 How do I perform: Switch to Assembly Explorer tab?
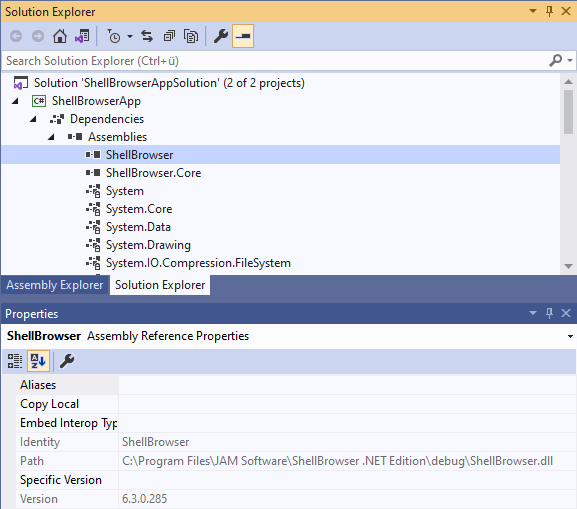[x=55, y=285]
